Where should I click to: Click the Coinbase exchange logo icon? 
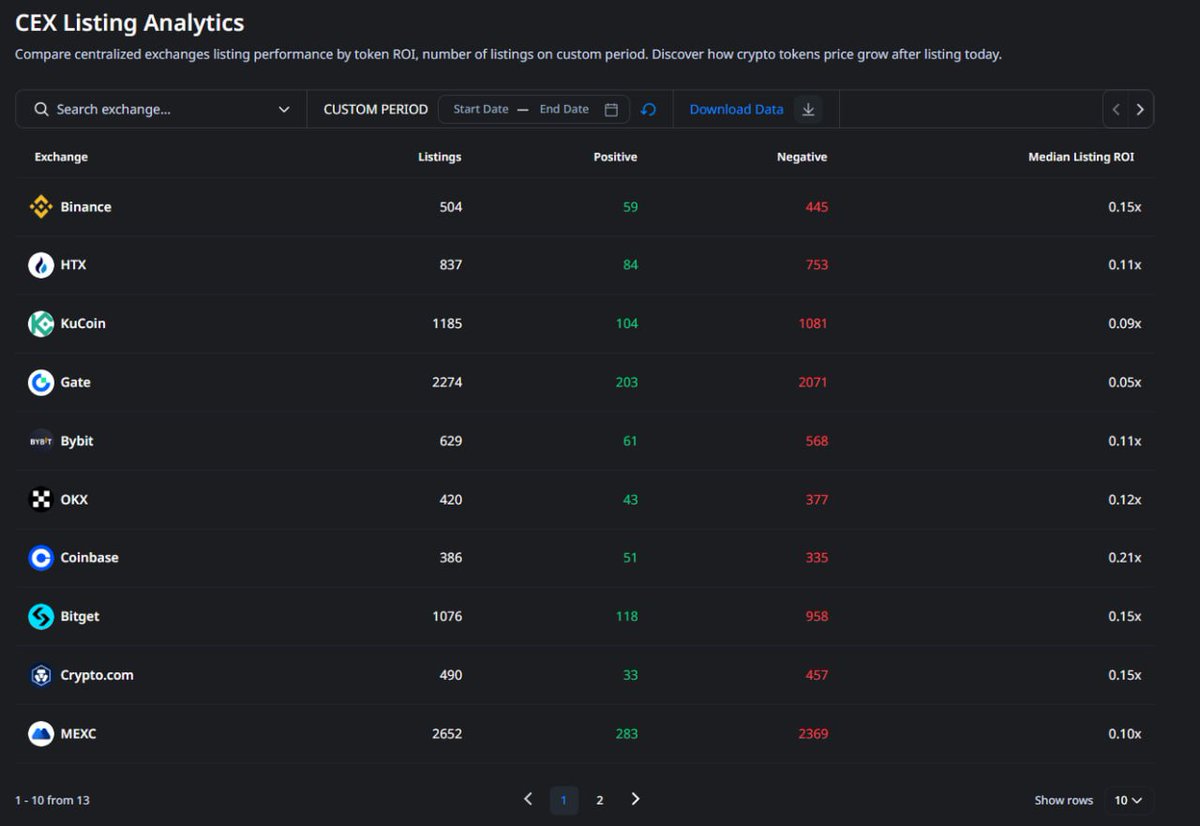click(41, 558)
